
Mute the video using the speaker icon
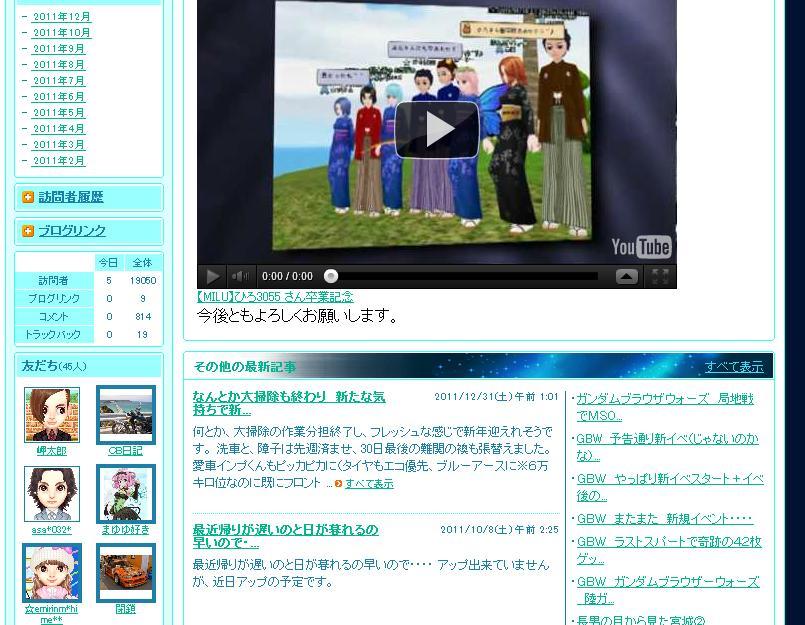[240, 276]
